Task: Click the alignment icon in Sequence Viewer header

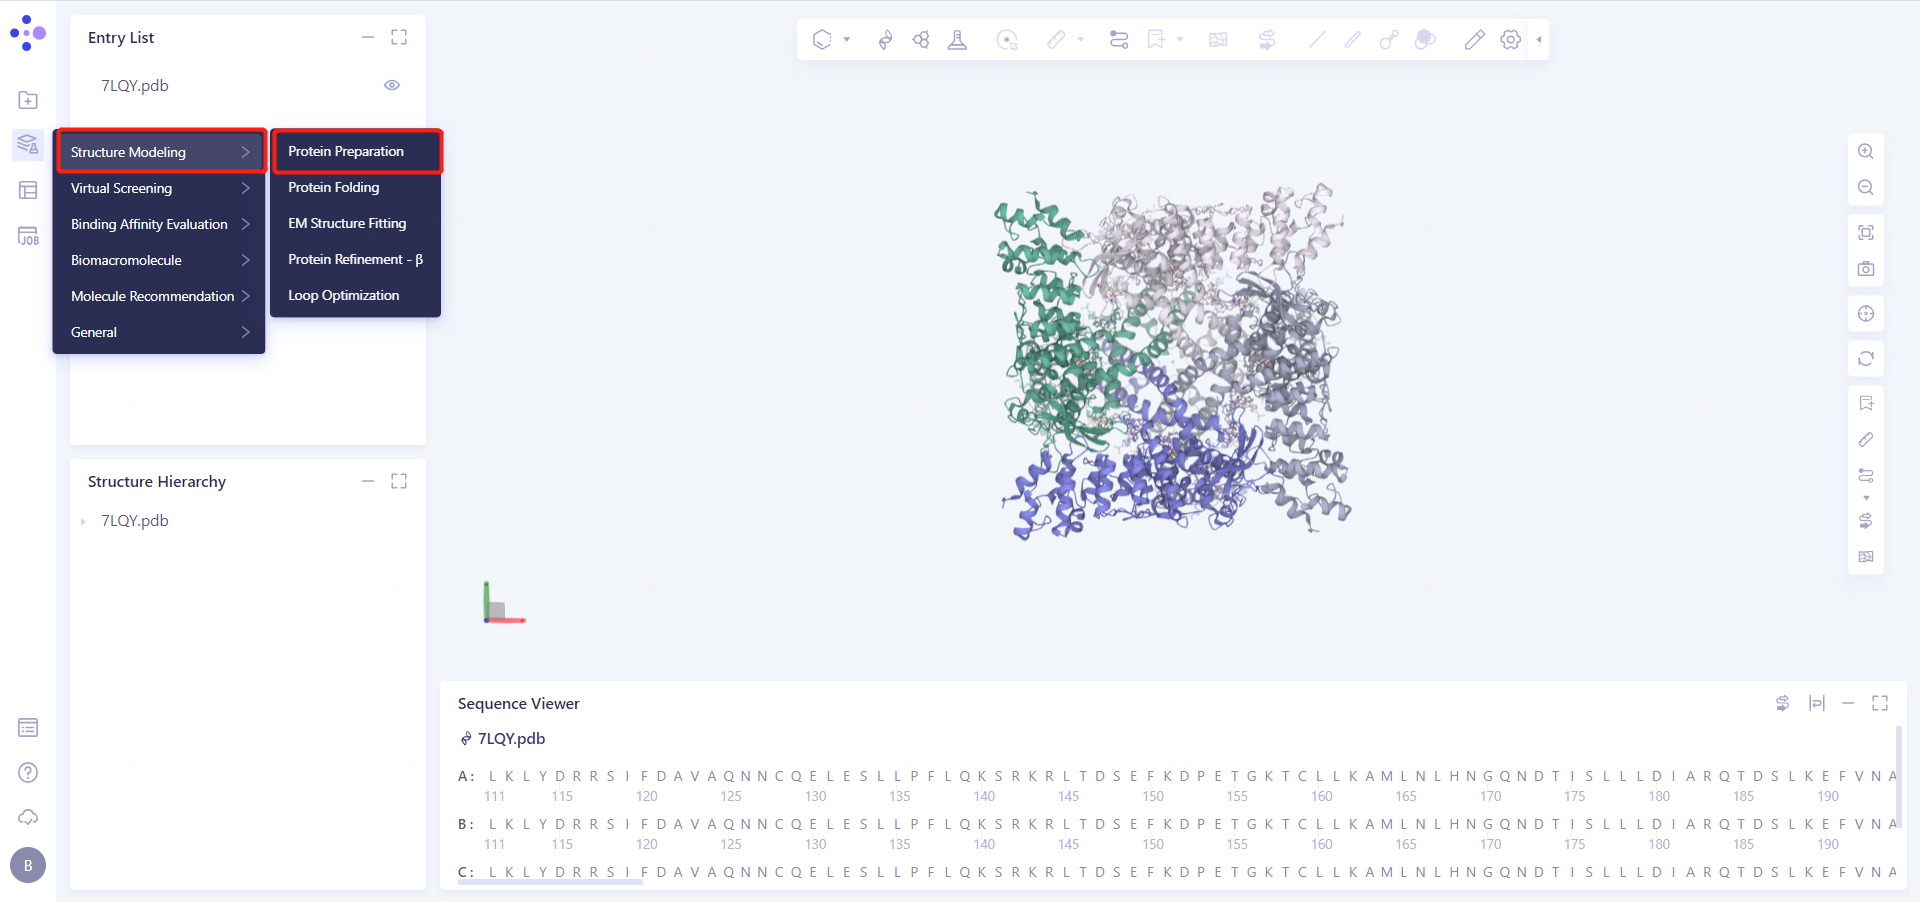Action: [x=1817, y=703]
